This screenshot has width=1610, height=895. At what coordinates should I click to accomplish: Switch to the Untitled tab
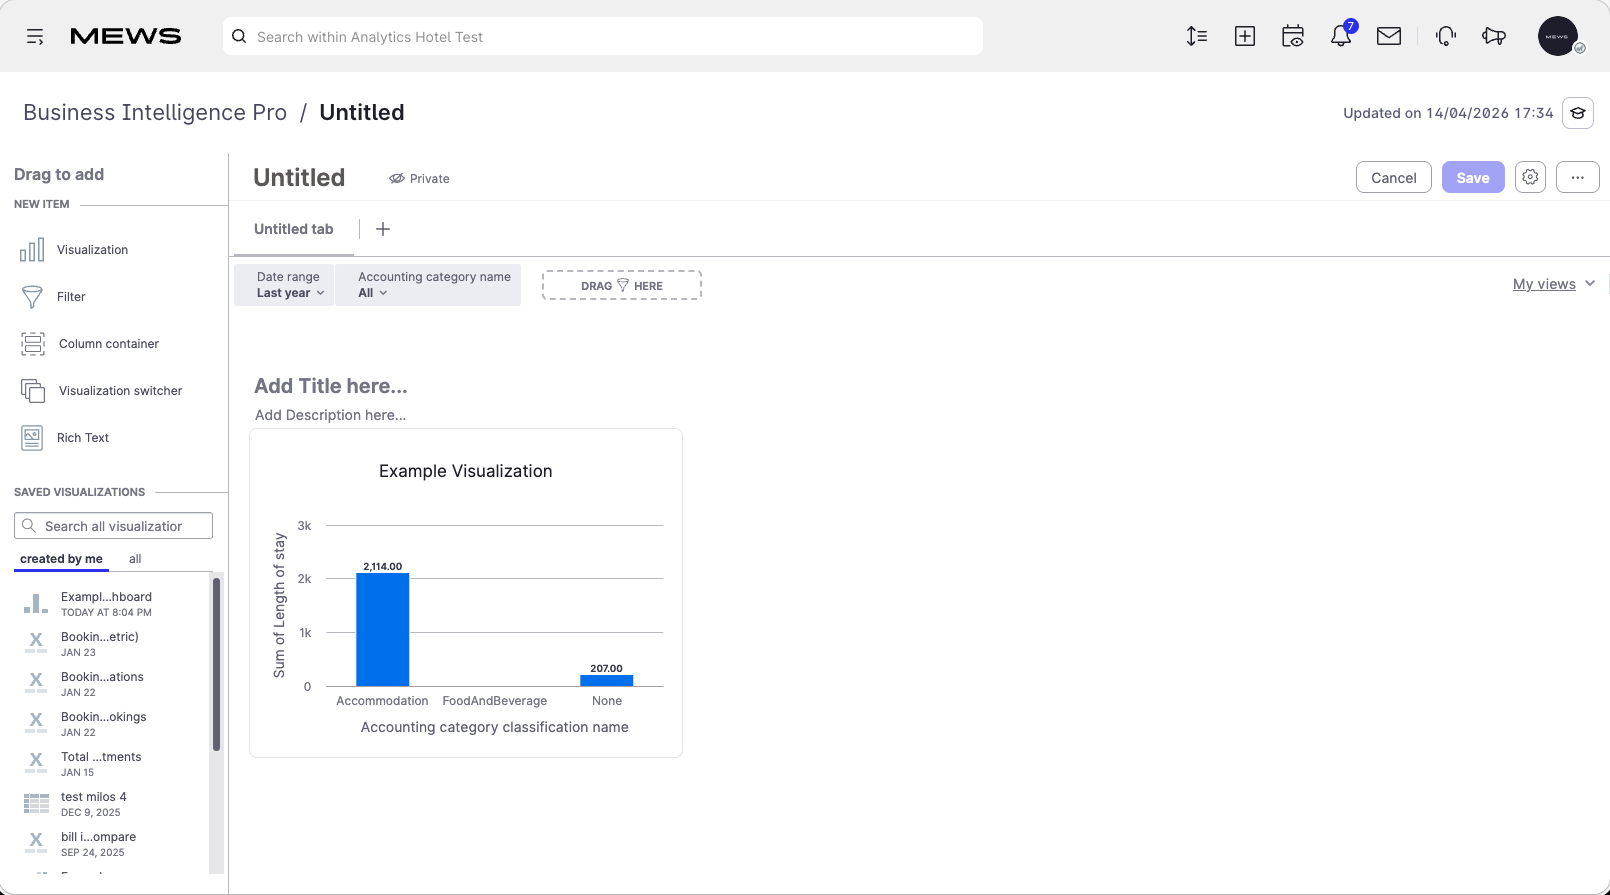pos(294,229)
